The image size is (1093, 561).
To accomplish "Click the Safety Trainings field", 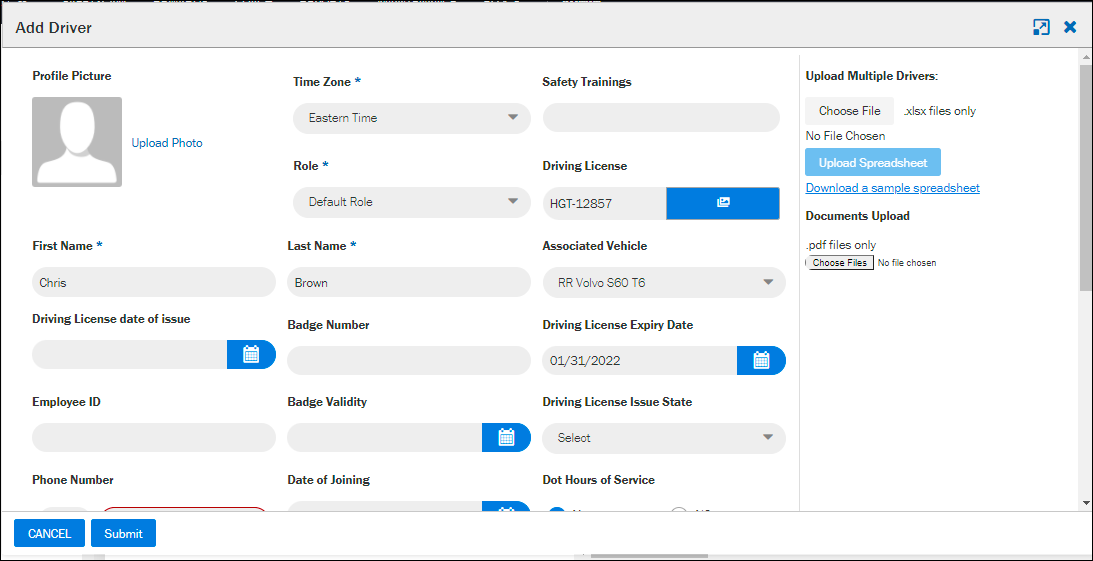I will click(661, 118).
